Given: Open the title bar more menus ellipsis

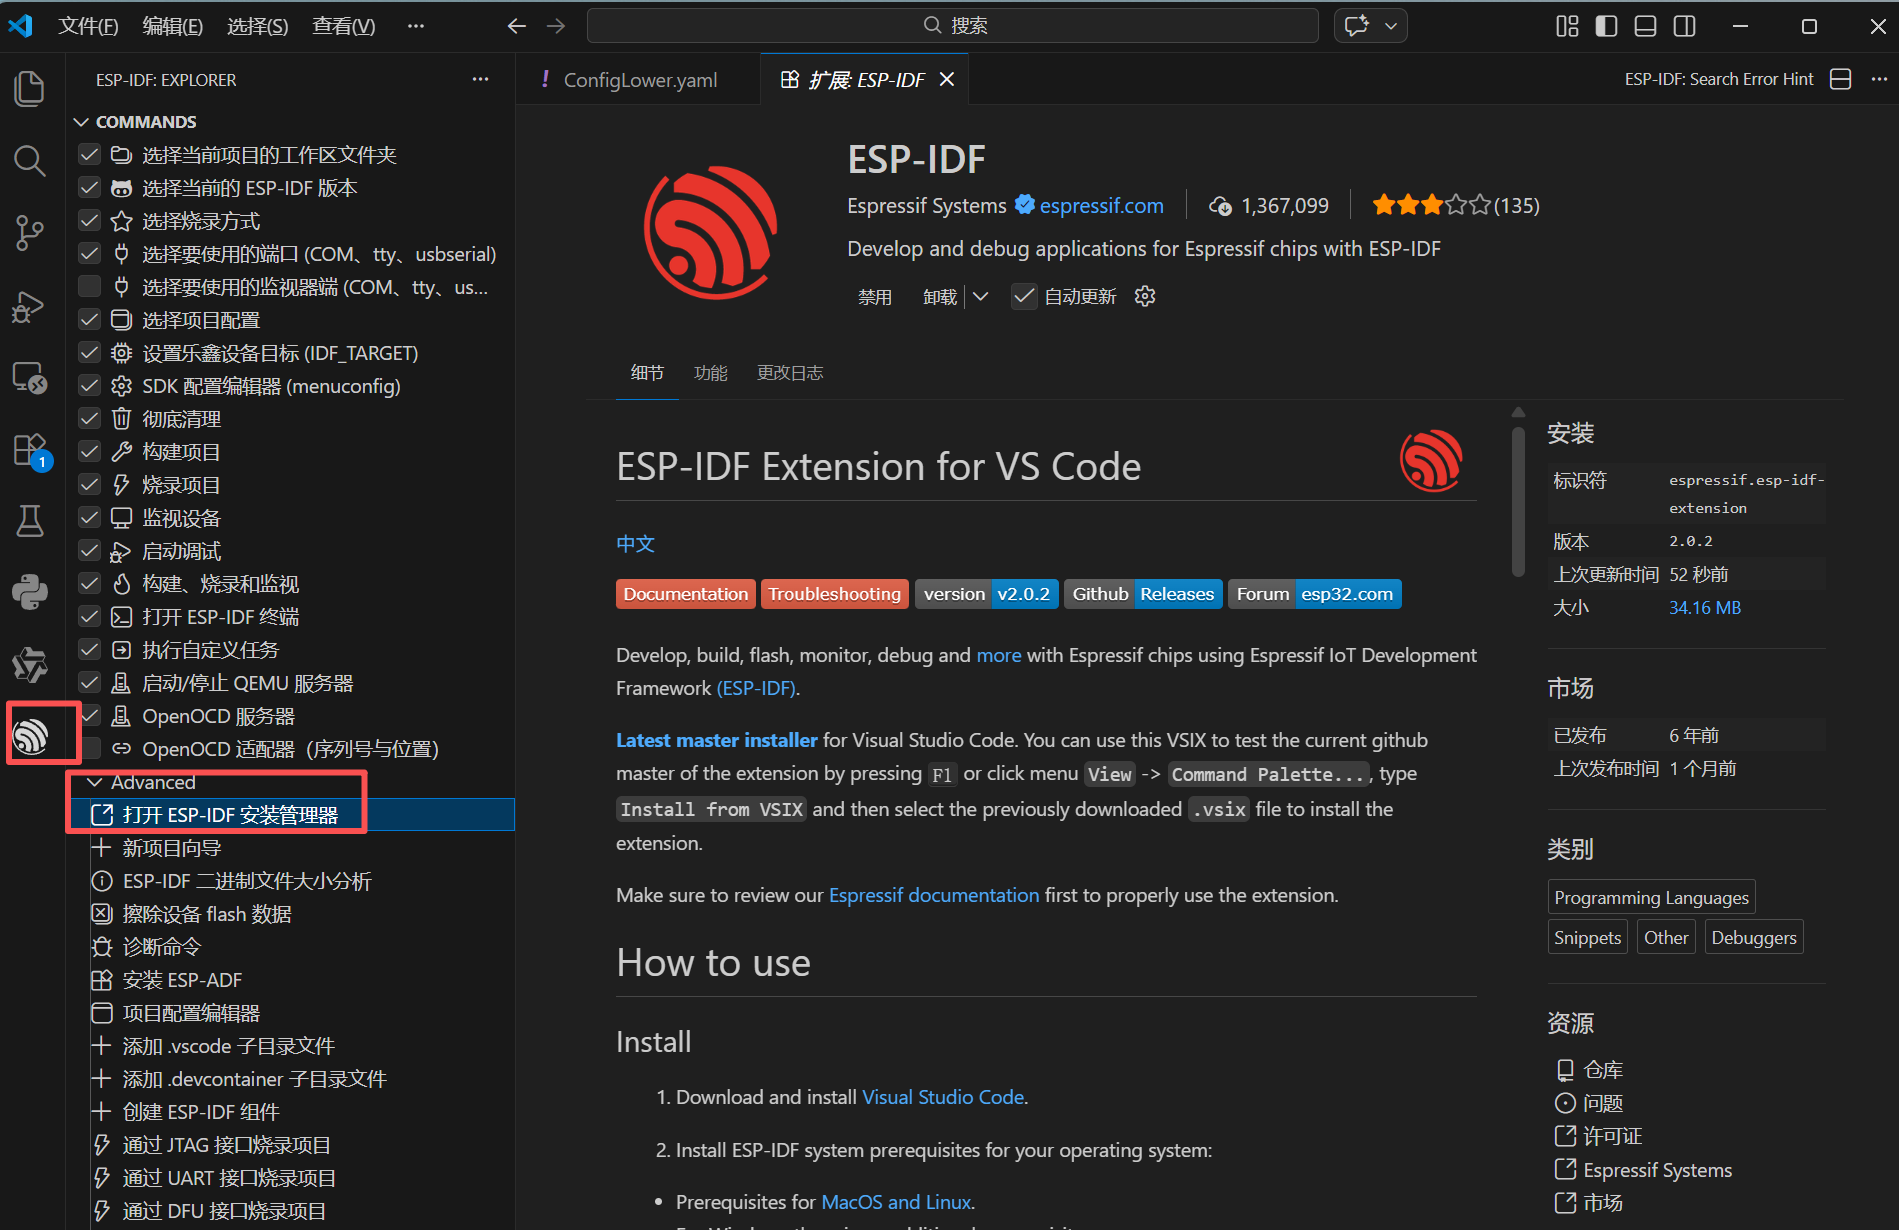Looking at the screenshot, I should click(416, 26).
